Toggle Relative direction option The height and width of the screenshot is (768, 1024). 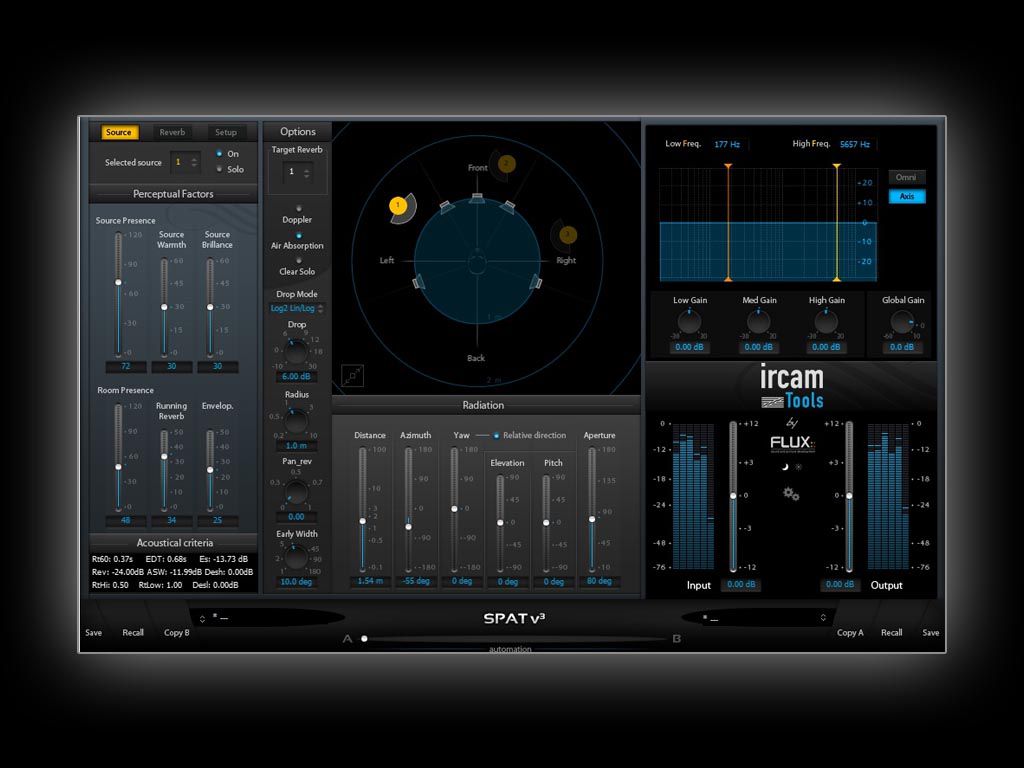[496, 436]
